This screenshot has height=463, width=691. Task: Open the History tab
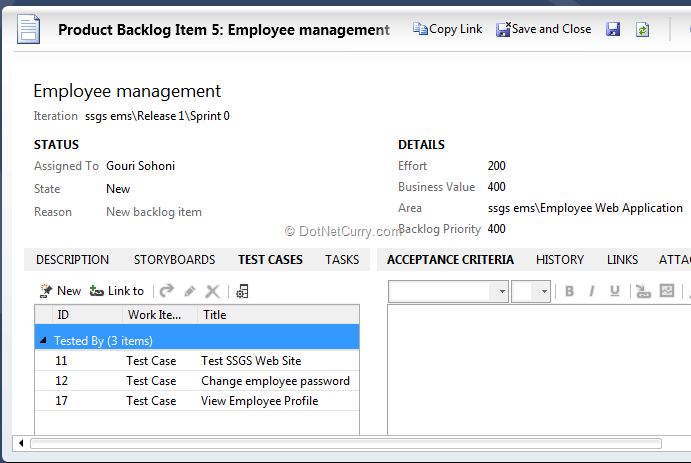pyautogui.click(x=559, y=260)
